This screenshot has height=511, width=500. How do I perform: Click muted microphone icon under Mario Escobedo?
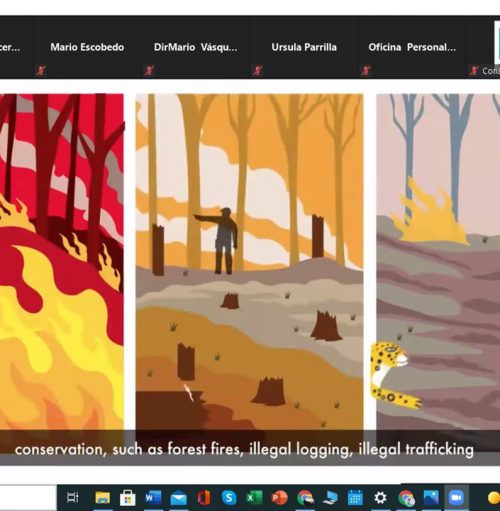point(41,70)
